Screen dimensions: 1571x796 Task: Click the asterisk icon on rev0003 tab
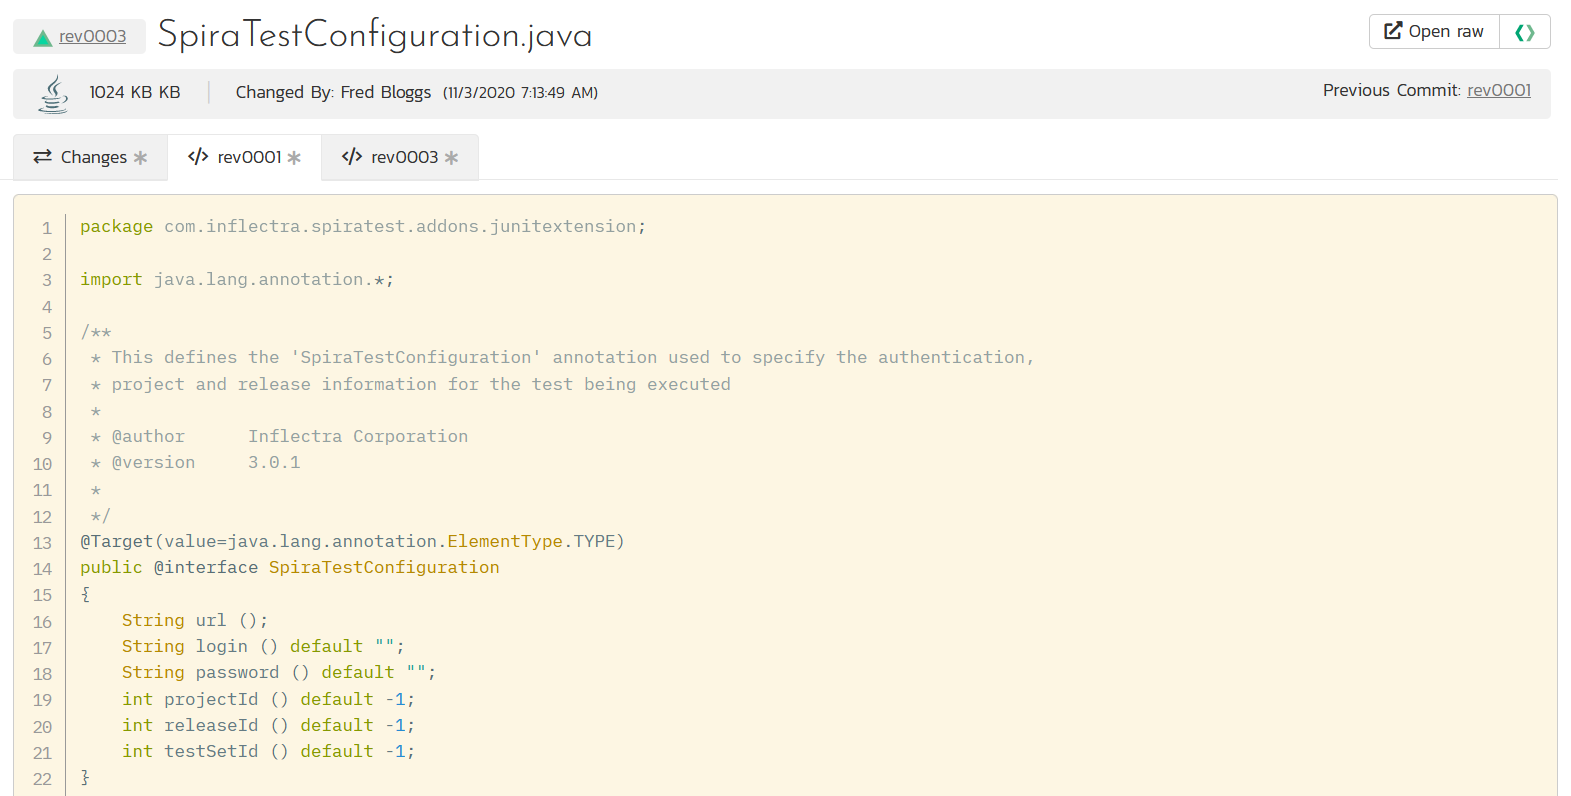coord(451,158)
